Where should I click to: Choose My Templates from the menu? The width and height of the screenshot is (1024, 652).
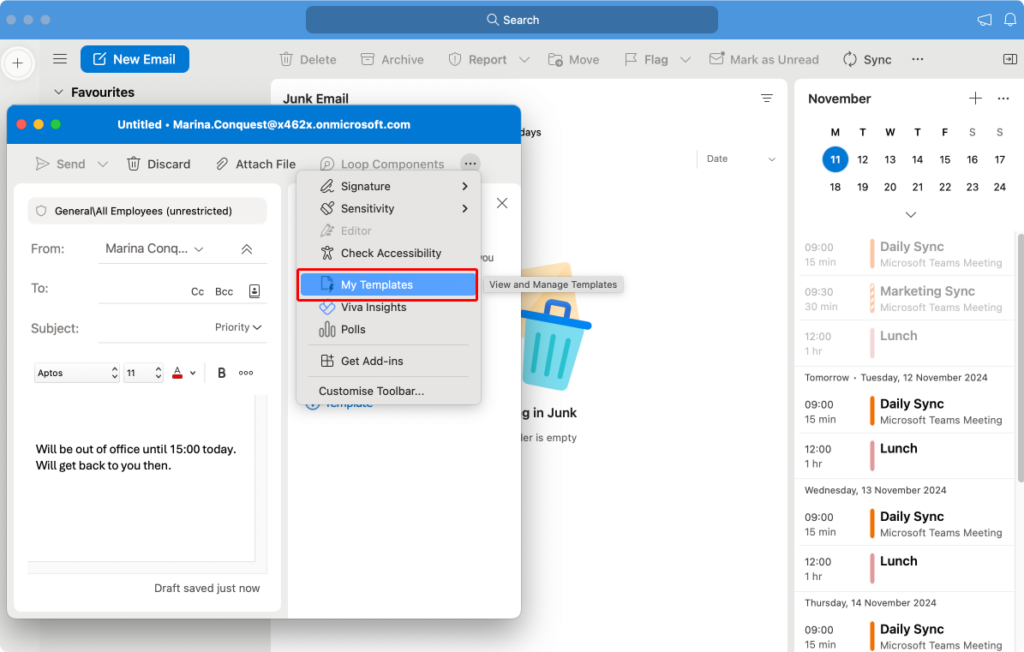pos(389,285)
